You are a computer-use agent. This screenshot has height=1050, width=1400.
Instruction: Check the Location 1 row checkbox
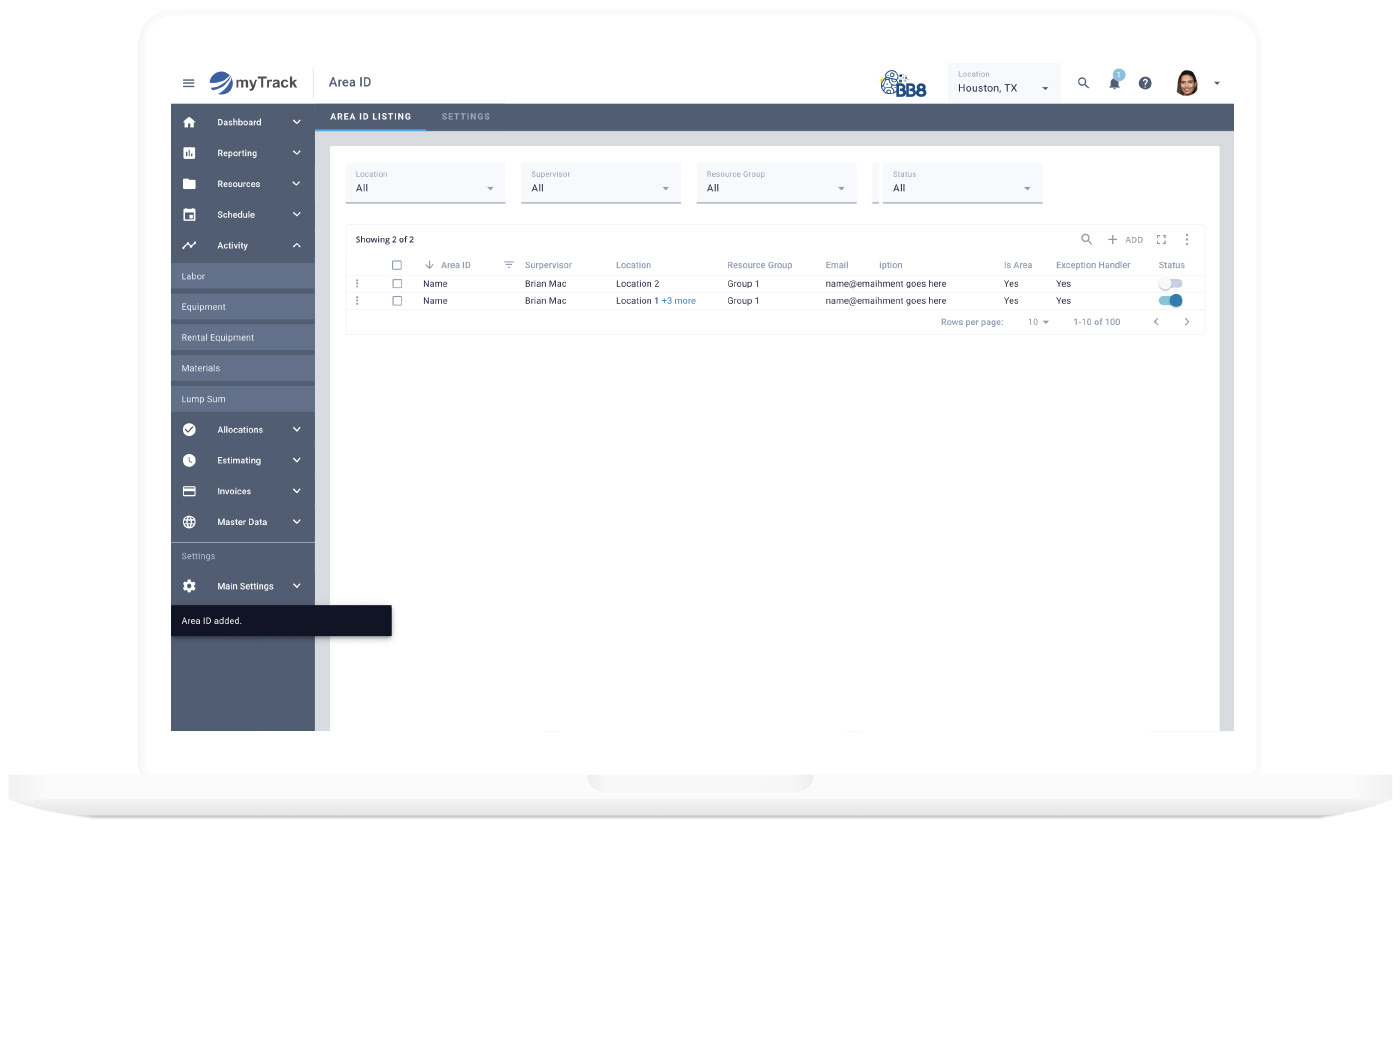(x=397, y=301)
